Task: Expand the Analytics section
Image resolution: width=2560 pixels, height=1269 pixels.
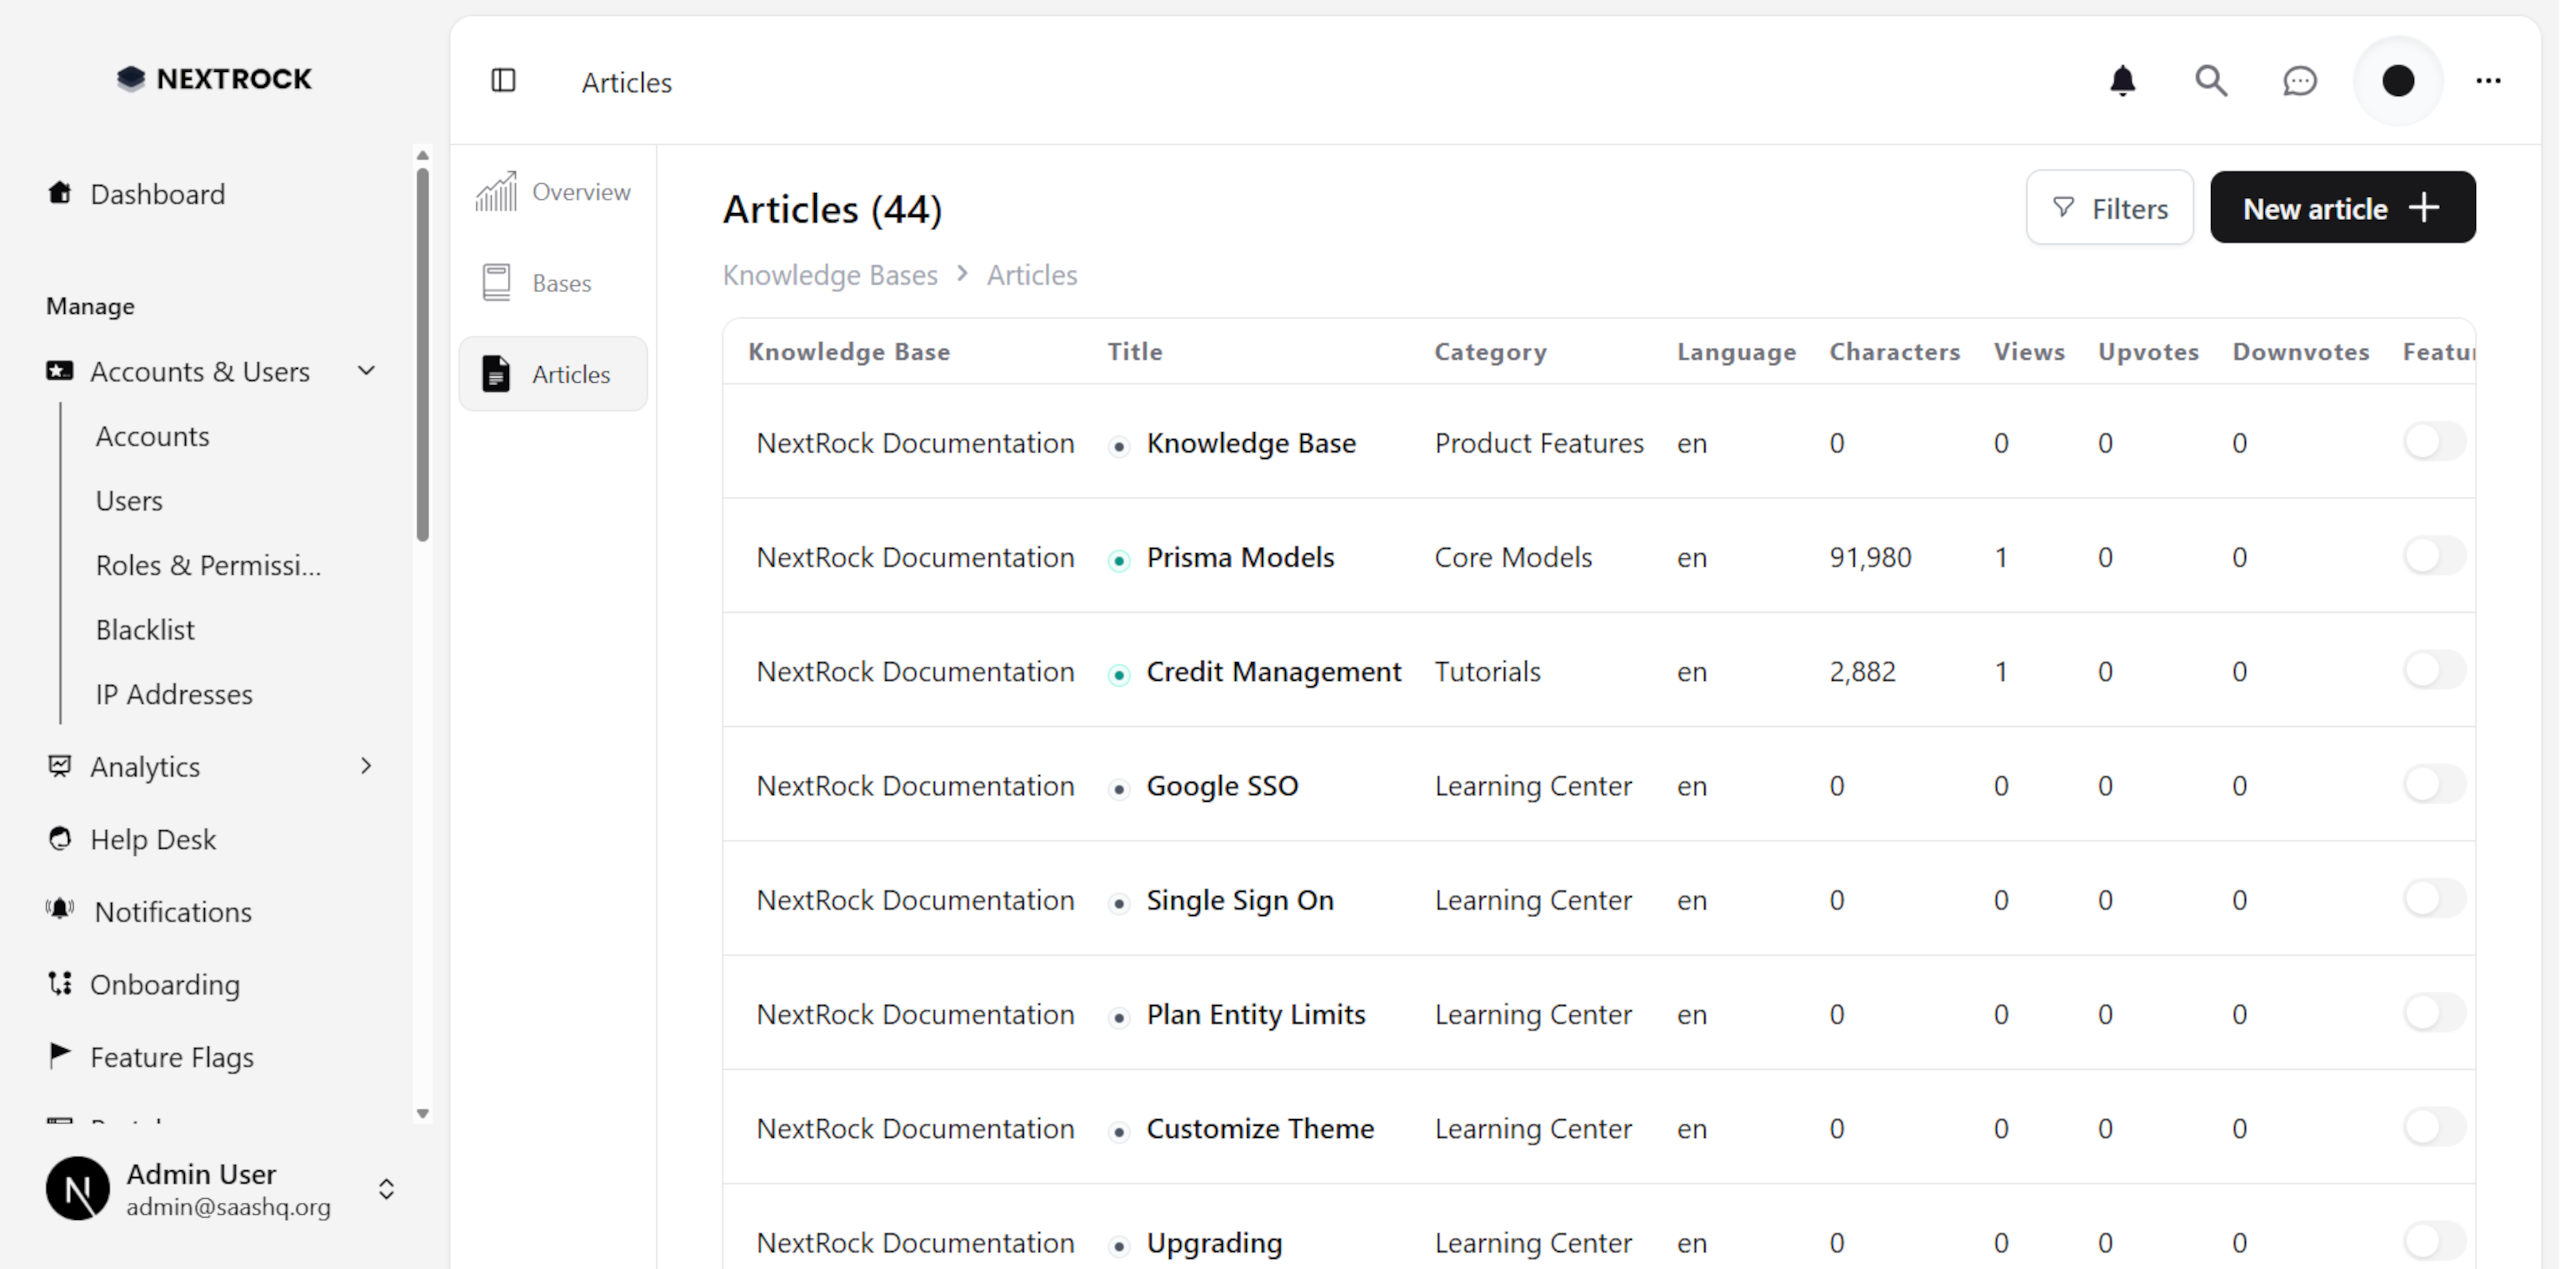Action: point(366,766)
